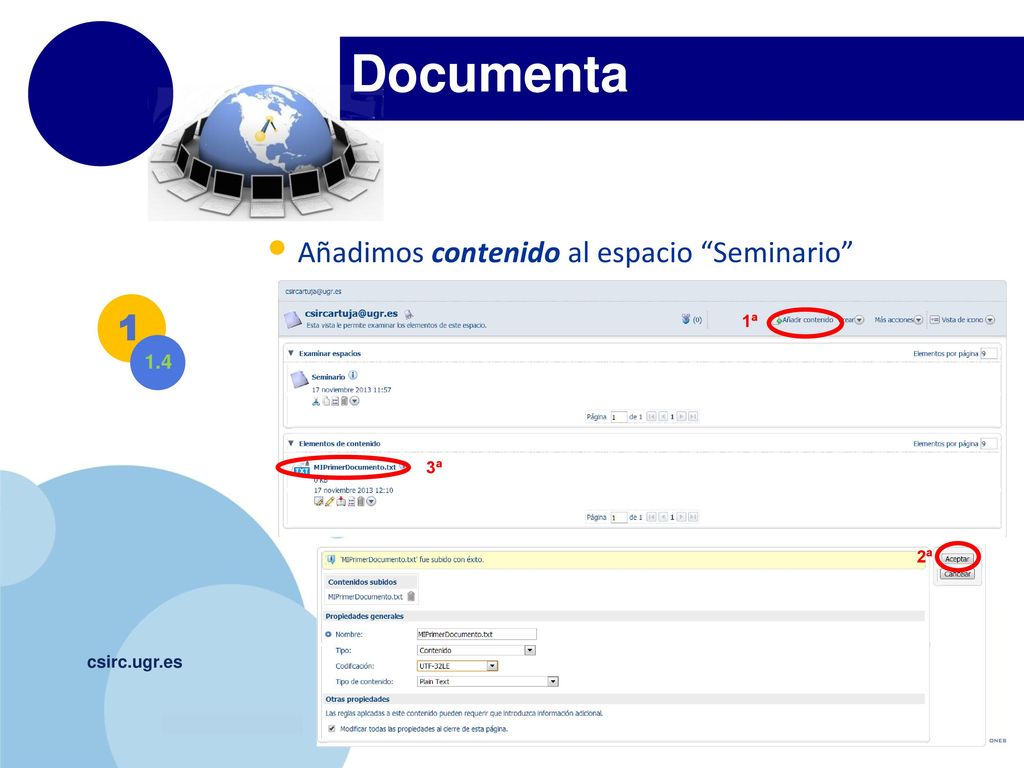Click pencil edit icon for MIPrimerDocumento.txt
The height and width of the screenshot is (768, 1024).
point(329,502)
